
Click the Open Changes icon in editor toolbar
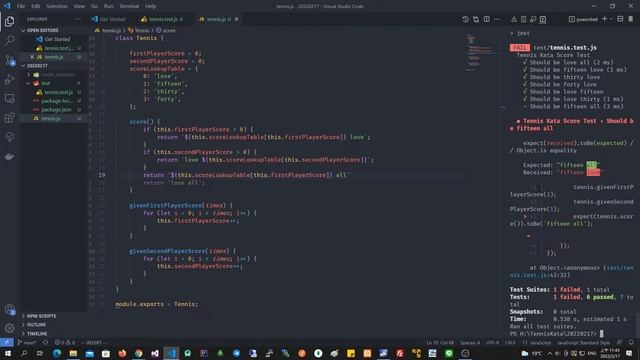[x=476, y=19]
